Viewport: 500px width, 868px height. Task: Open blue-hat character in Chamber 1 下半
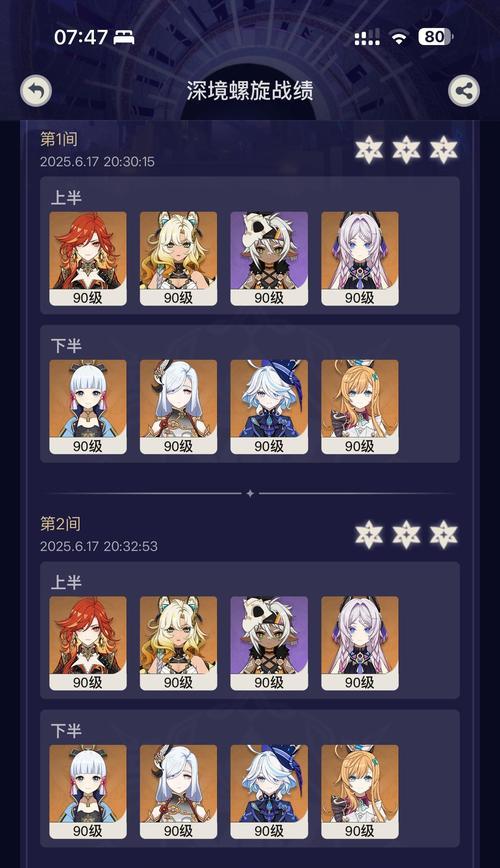(x=269, y=407)
